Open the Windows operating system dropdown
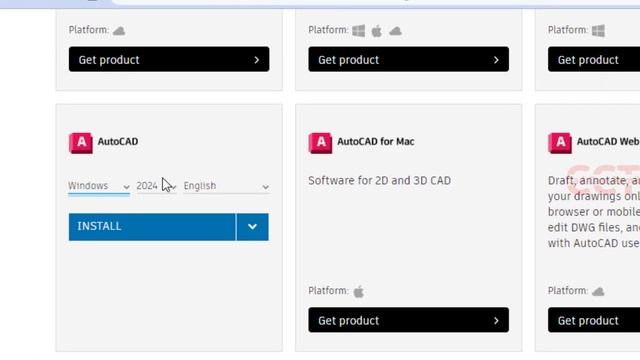Screen dimensions: 640x360 tap(99, 186)
